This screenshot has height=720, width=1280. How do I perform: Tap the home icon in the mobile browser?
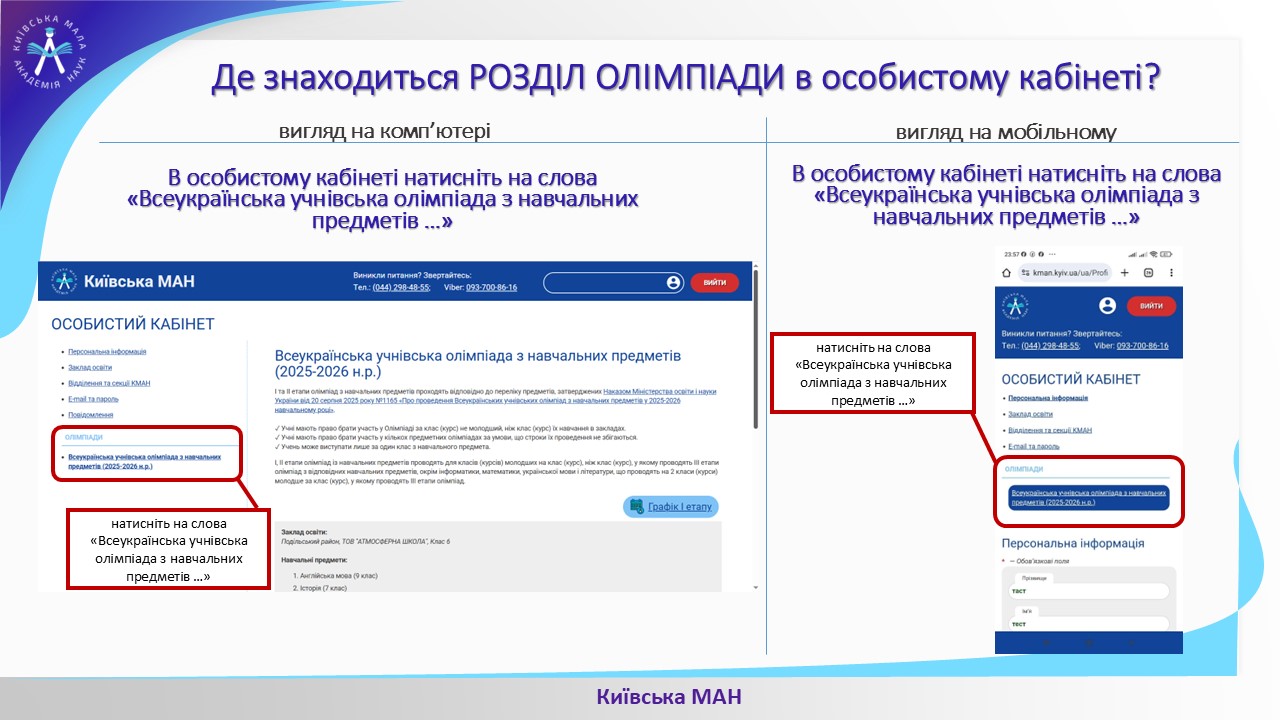coord(1006,273)
